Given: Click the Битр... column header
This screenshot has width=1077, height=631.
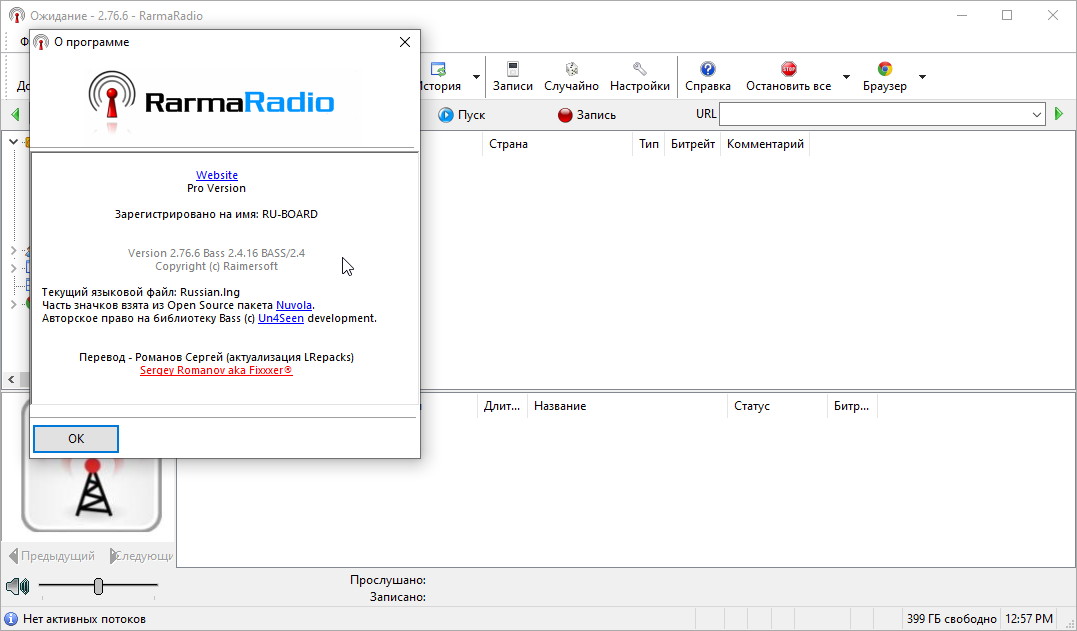Looking at the screenshot, I should [852, 406].
